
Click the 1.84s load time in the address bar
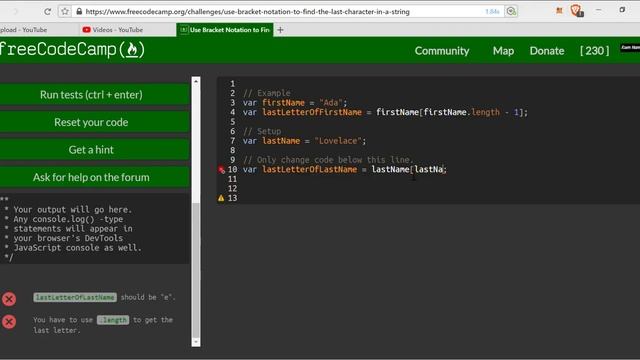point(492,12)
